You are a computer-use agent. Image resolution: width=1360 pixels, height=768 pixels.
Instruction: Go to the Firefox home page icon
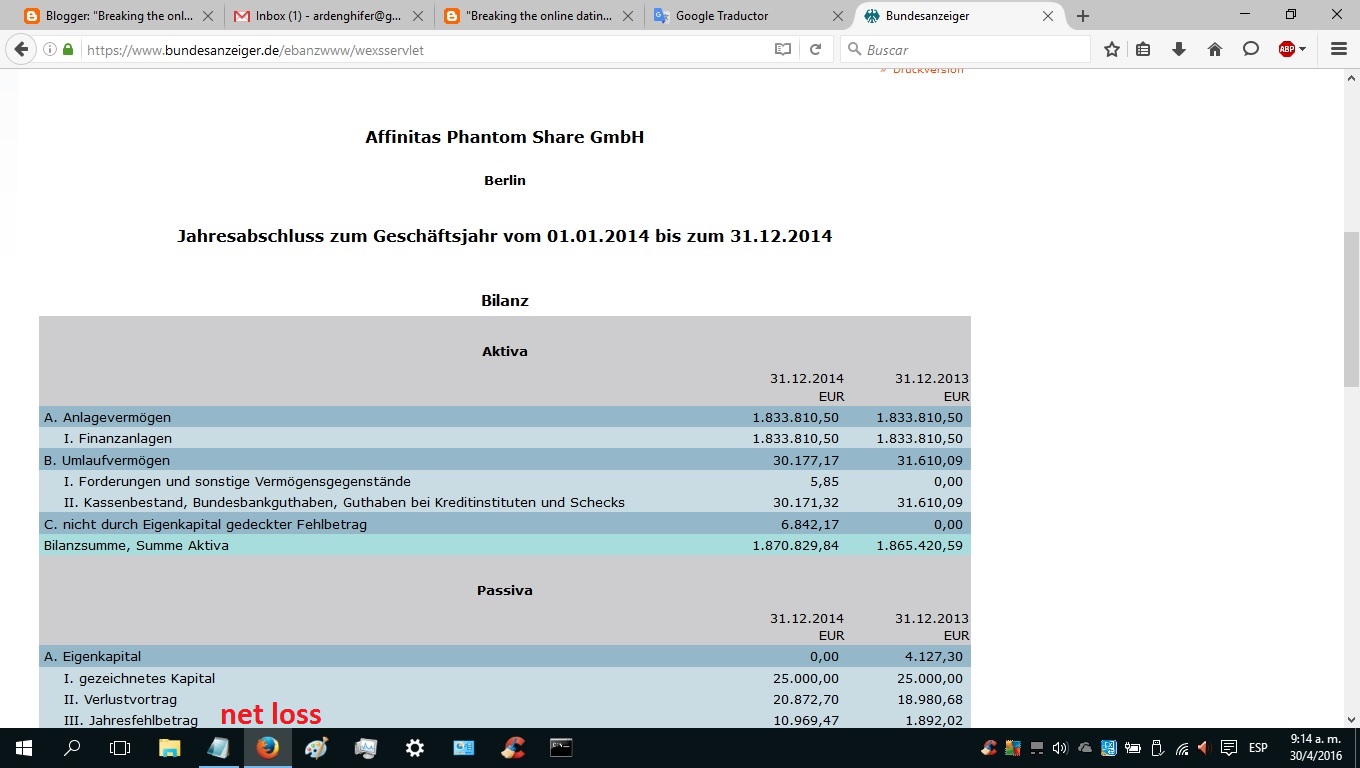tap(1215, 49)
